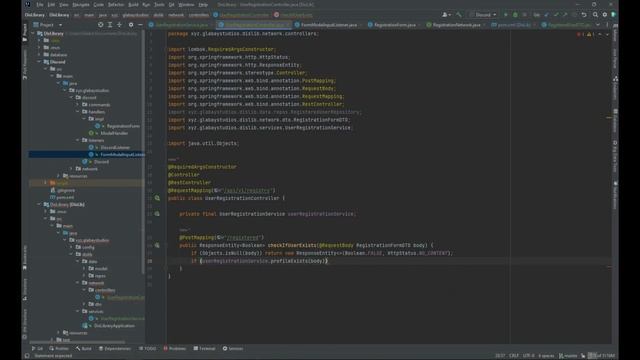
Task: Open the View menu
Action: coord(64,4)
